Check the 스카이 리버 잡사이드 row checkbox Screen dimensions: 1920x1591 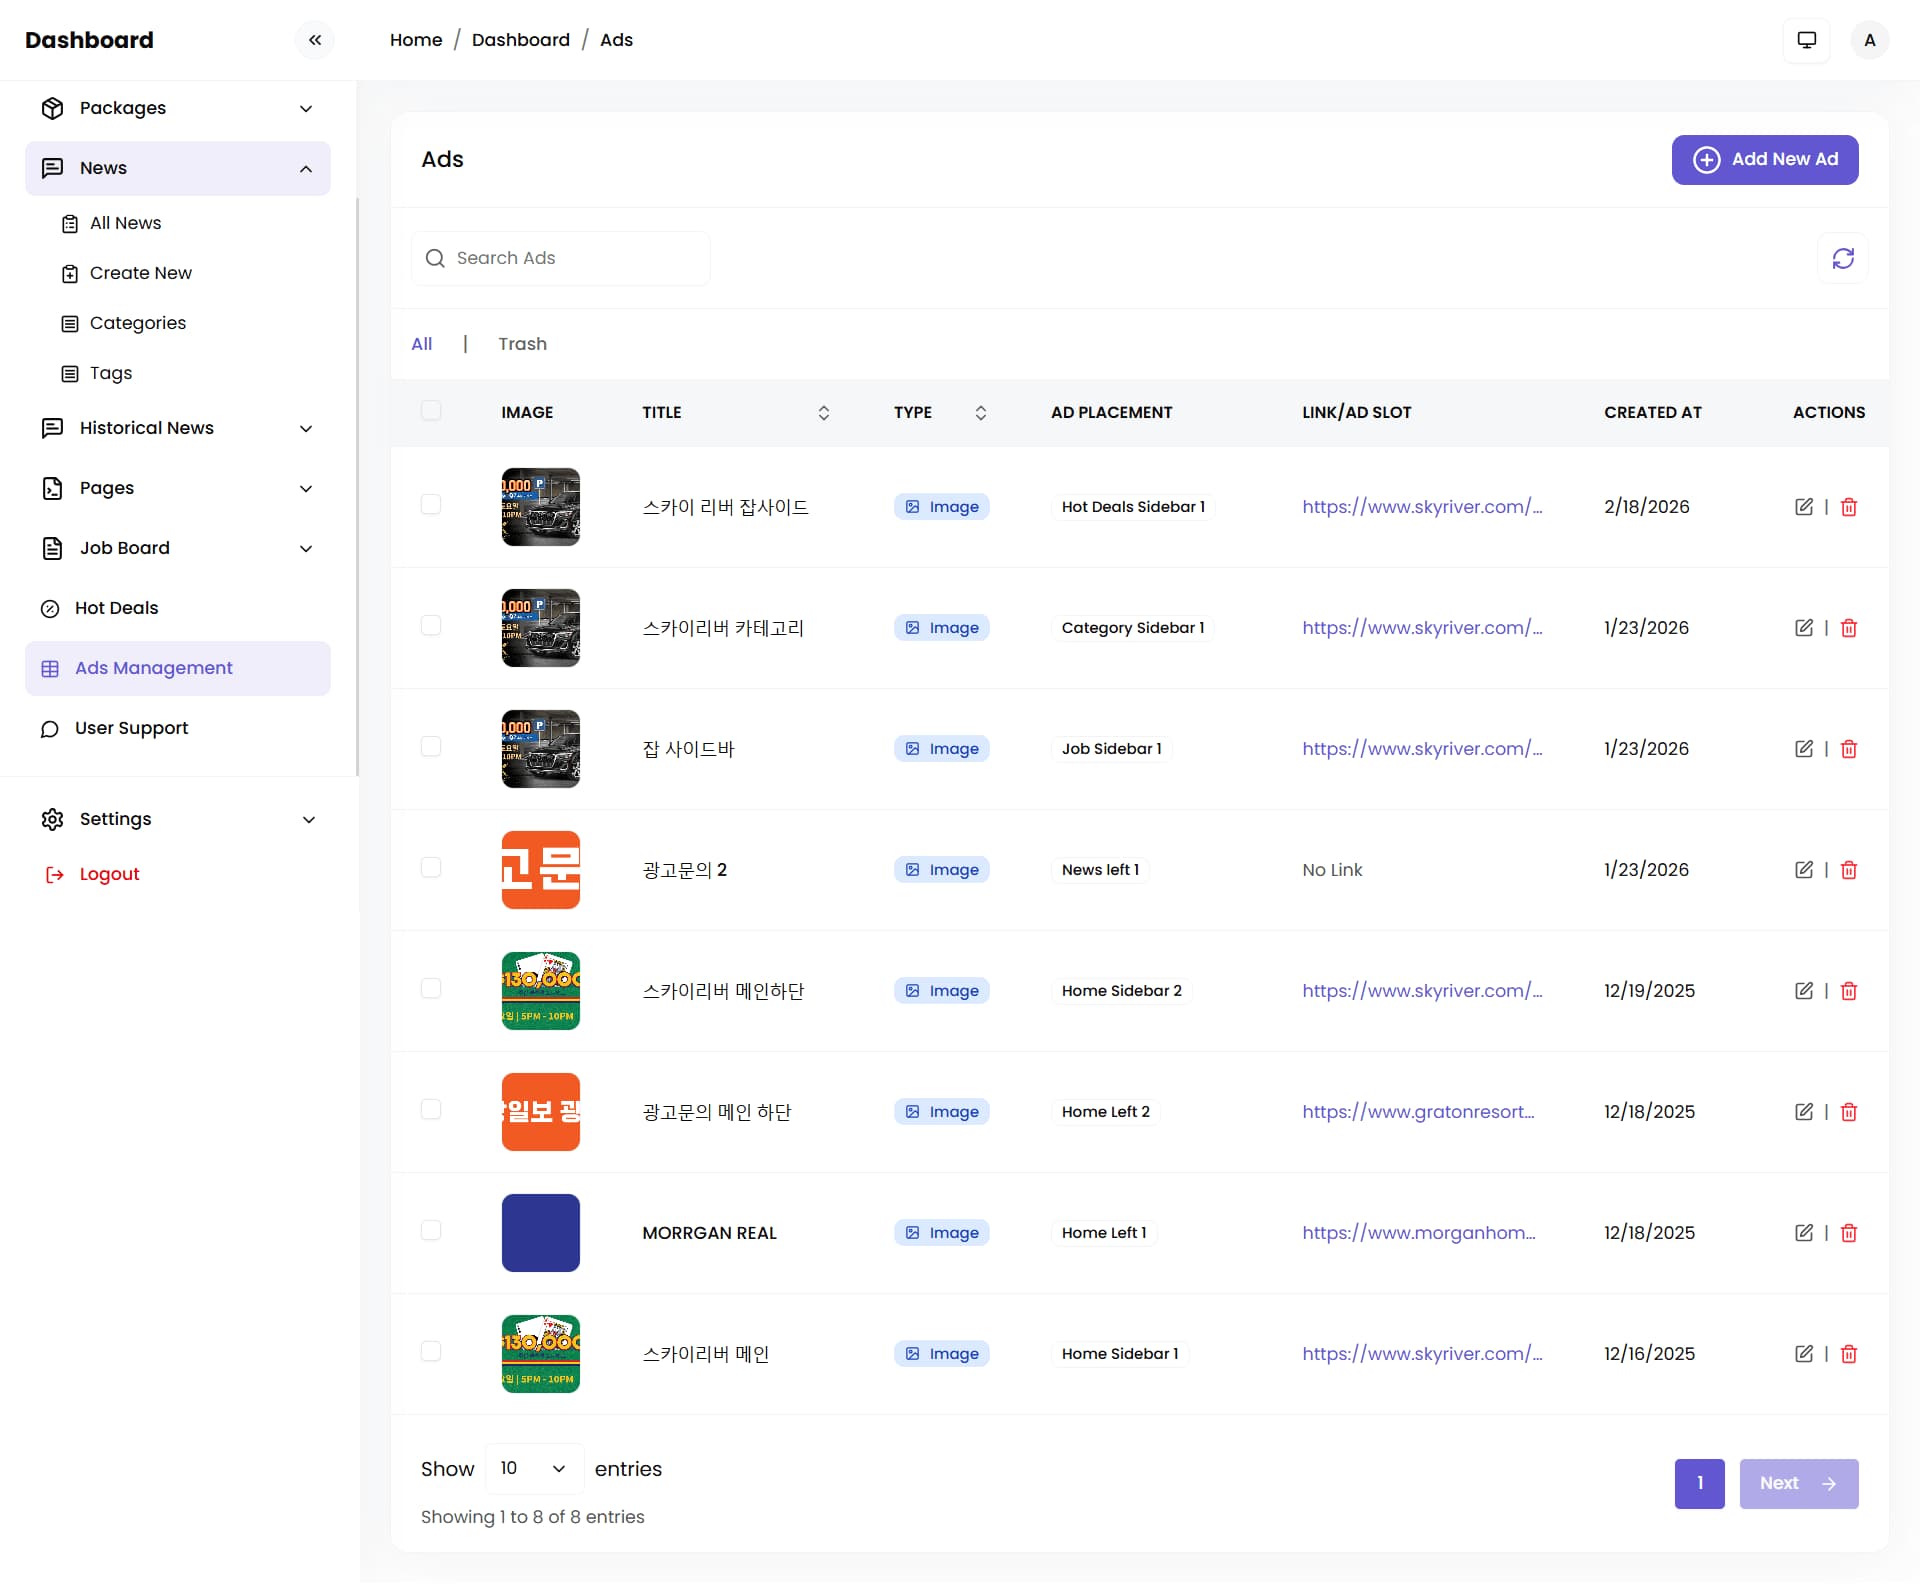point(431,504)
